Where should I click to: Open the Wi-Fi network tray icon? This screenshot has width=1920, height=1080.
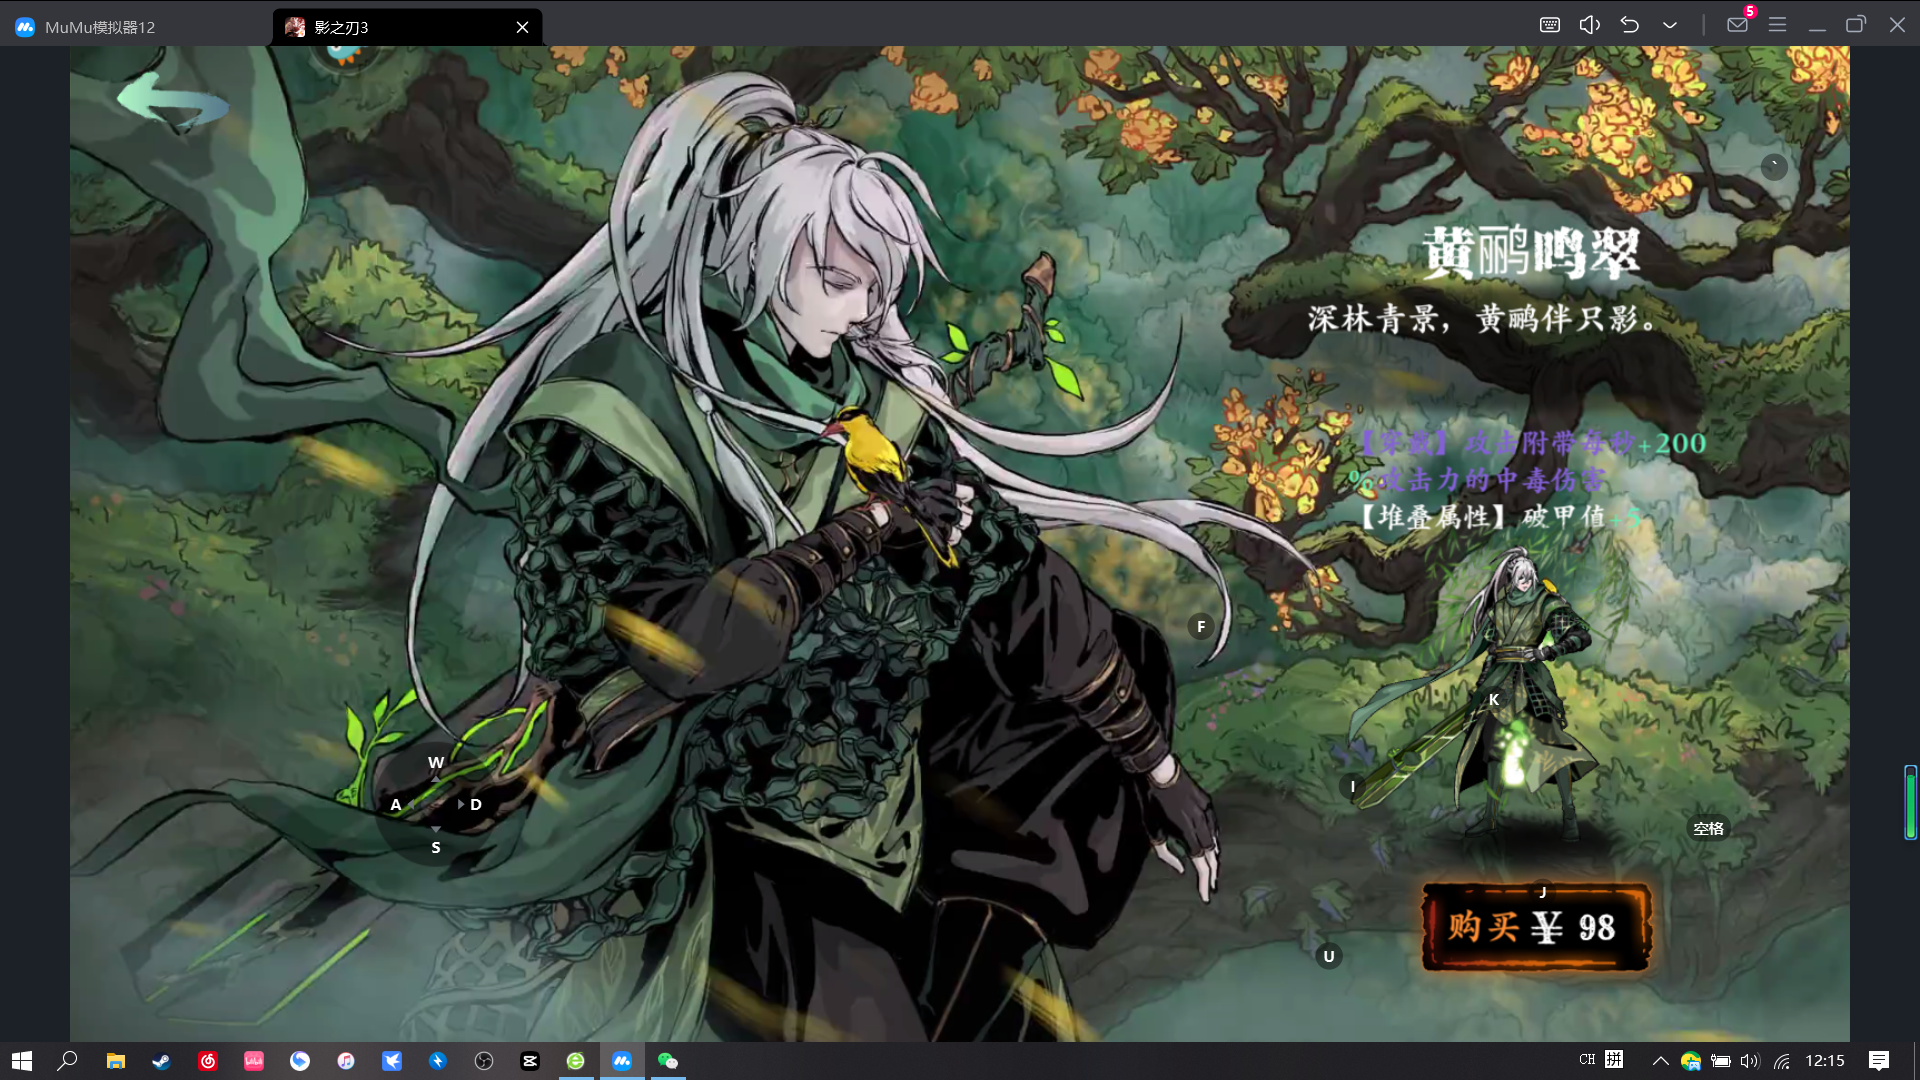click(x=1782, y=1061)
